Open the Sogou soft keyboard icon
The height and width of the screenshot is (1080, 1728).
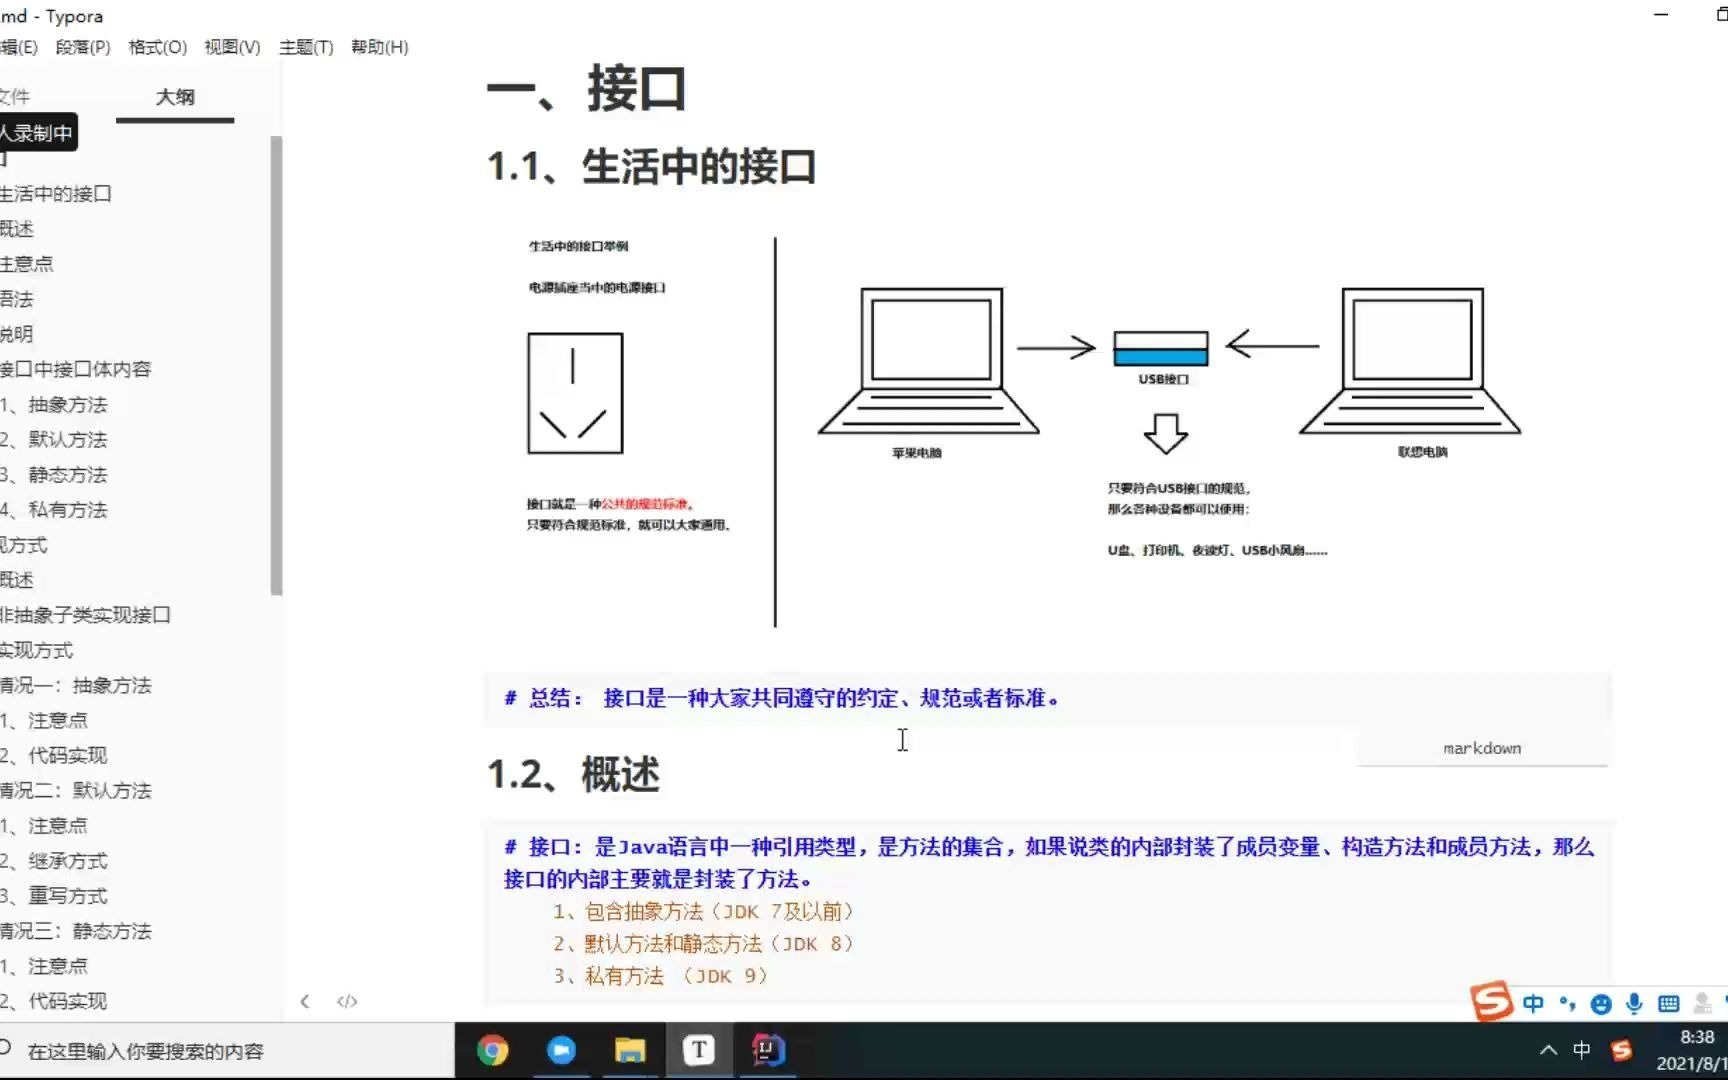pos(1668,1003)
